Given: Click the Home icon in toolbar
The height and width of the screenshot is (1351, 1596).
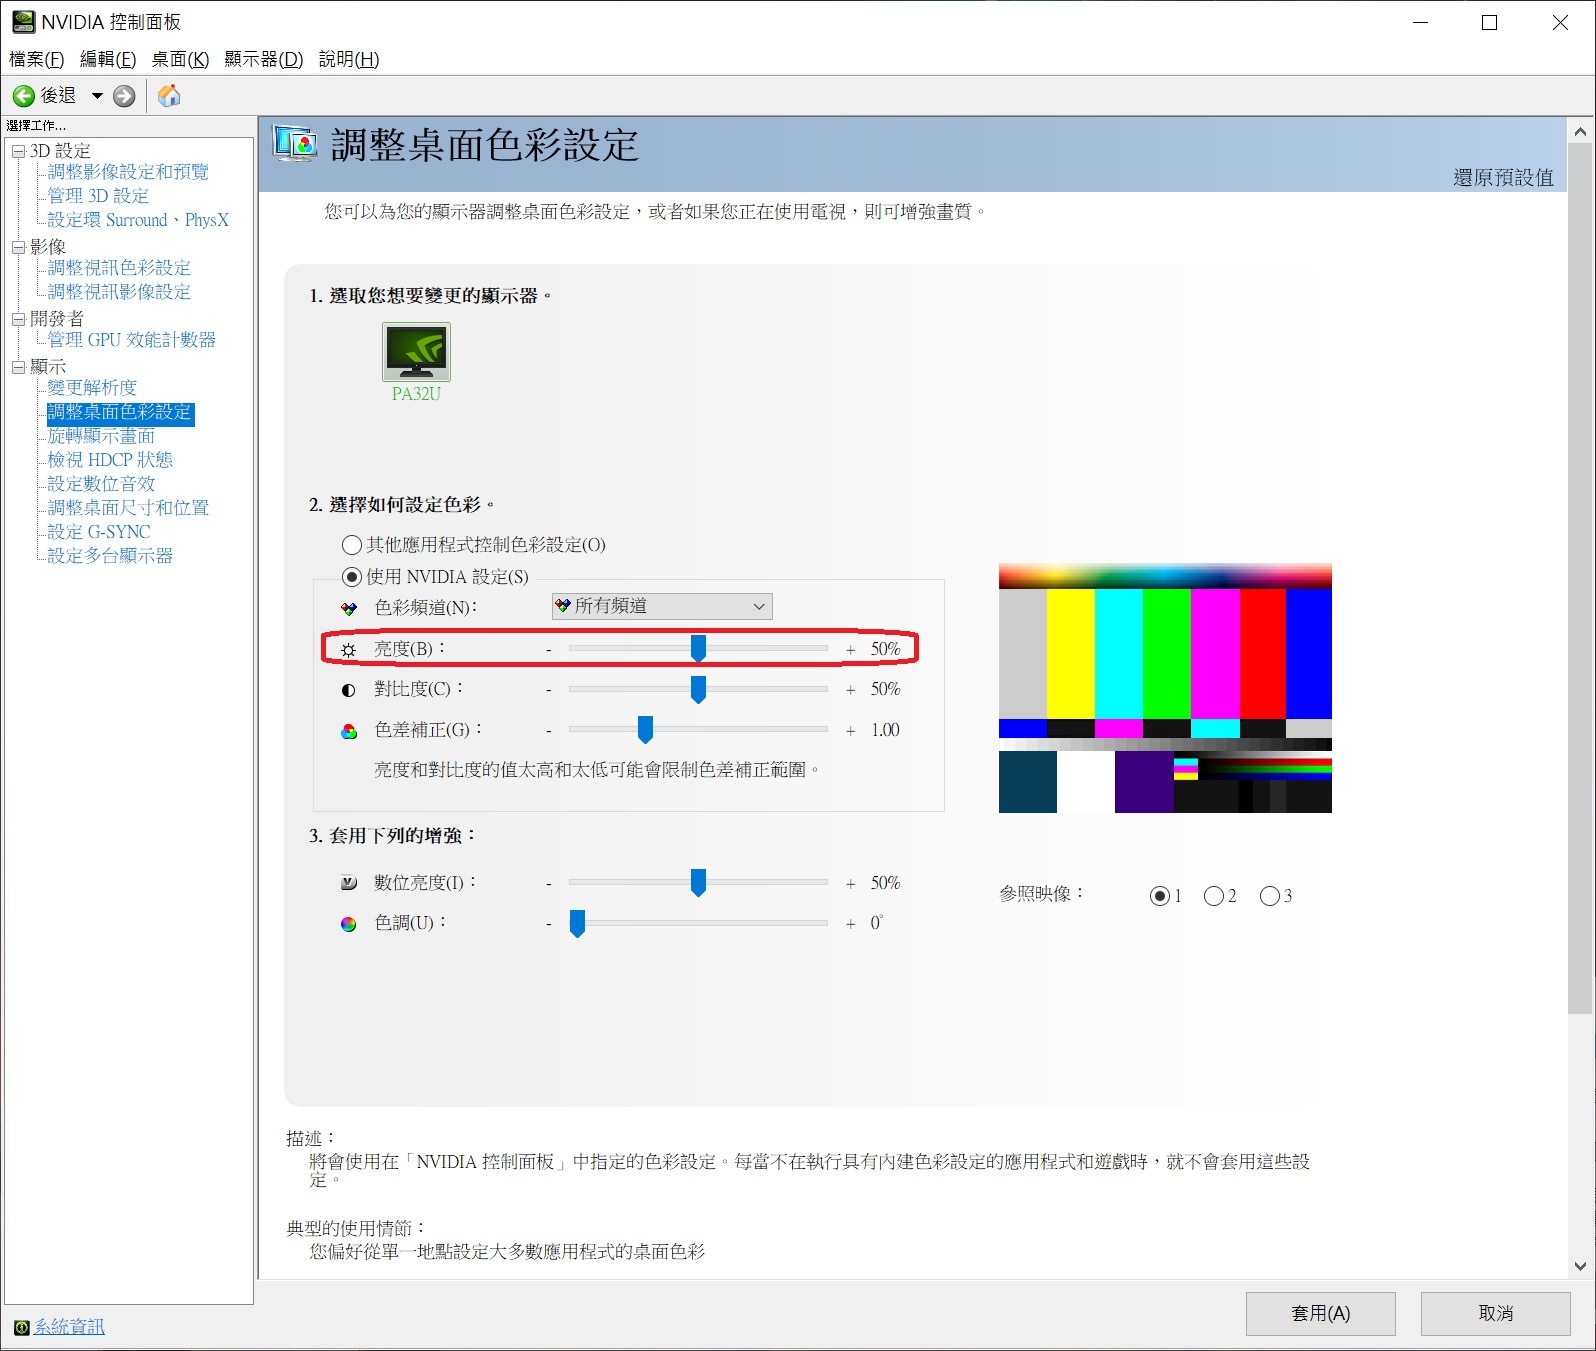Looking at the screenshot, I should coord(169,96).
